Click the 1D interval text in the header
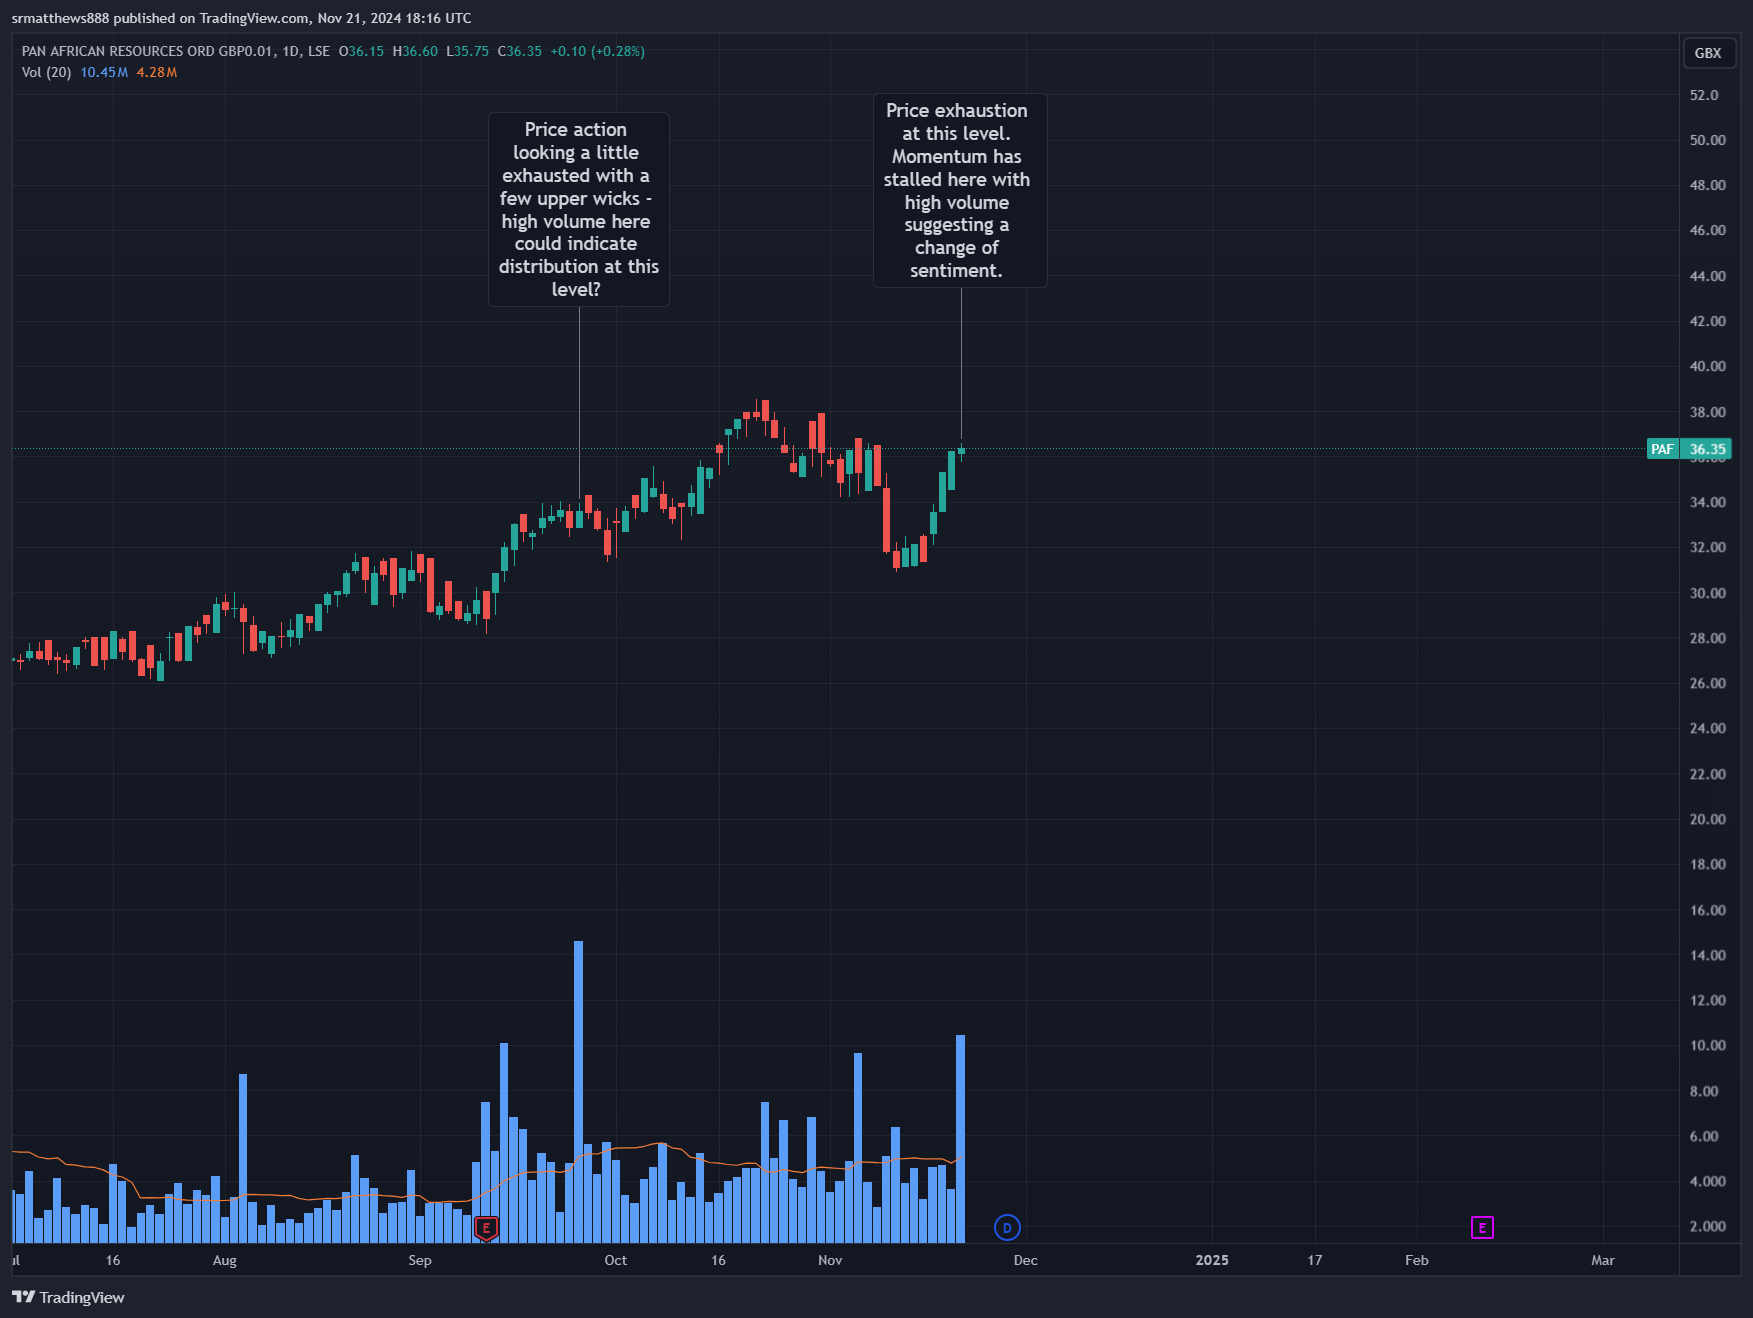 290,51
